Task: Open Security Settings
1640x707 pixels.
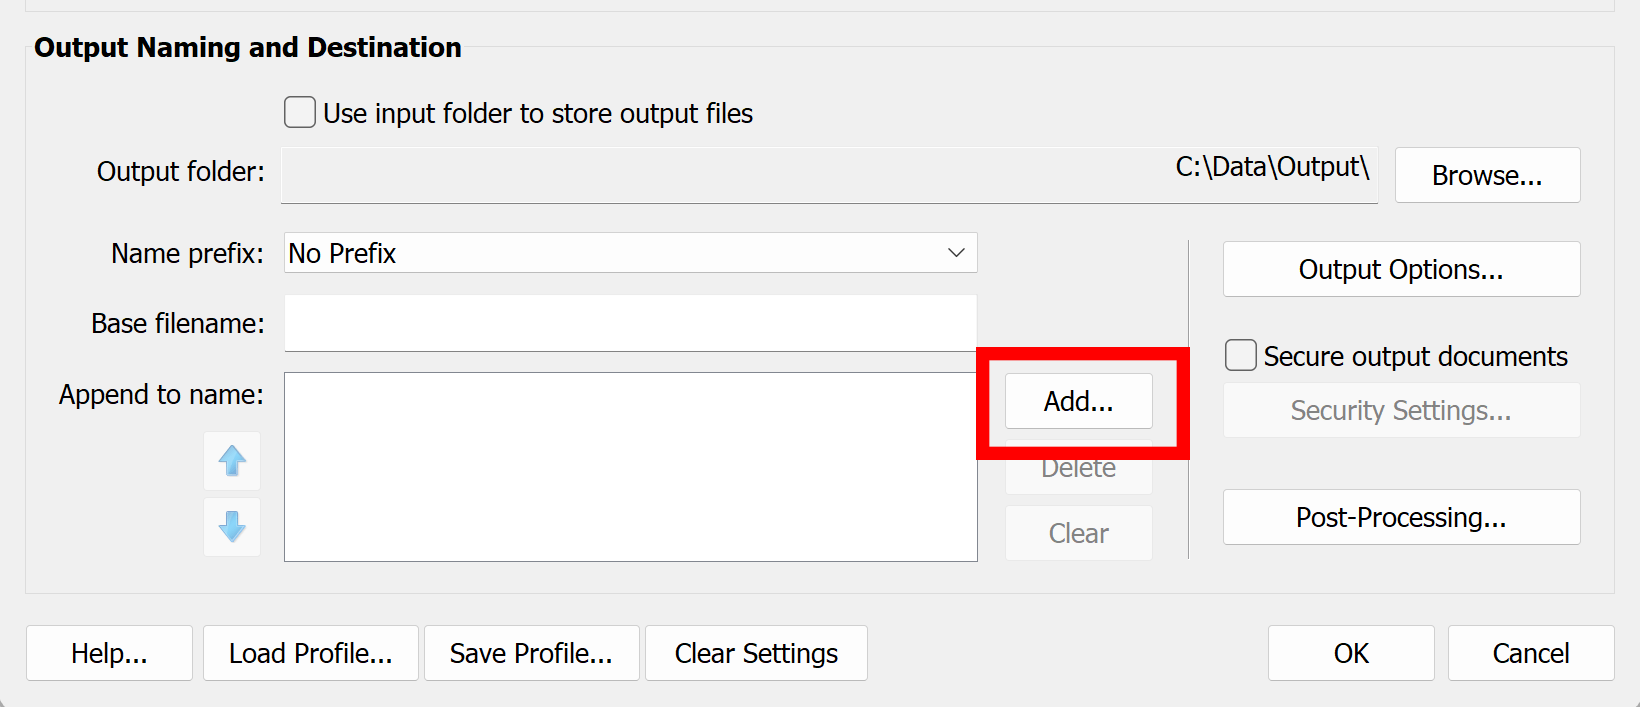Action: pyautogui.click(x=1401, y=410)
